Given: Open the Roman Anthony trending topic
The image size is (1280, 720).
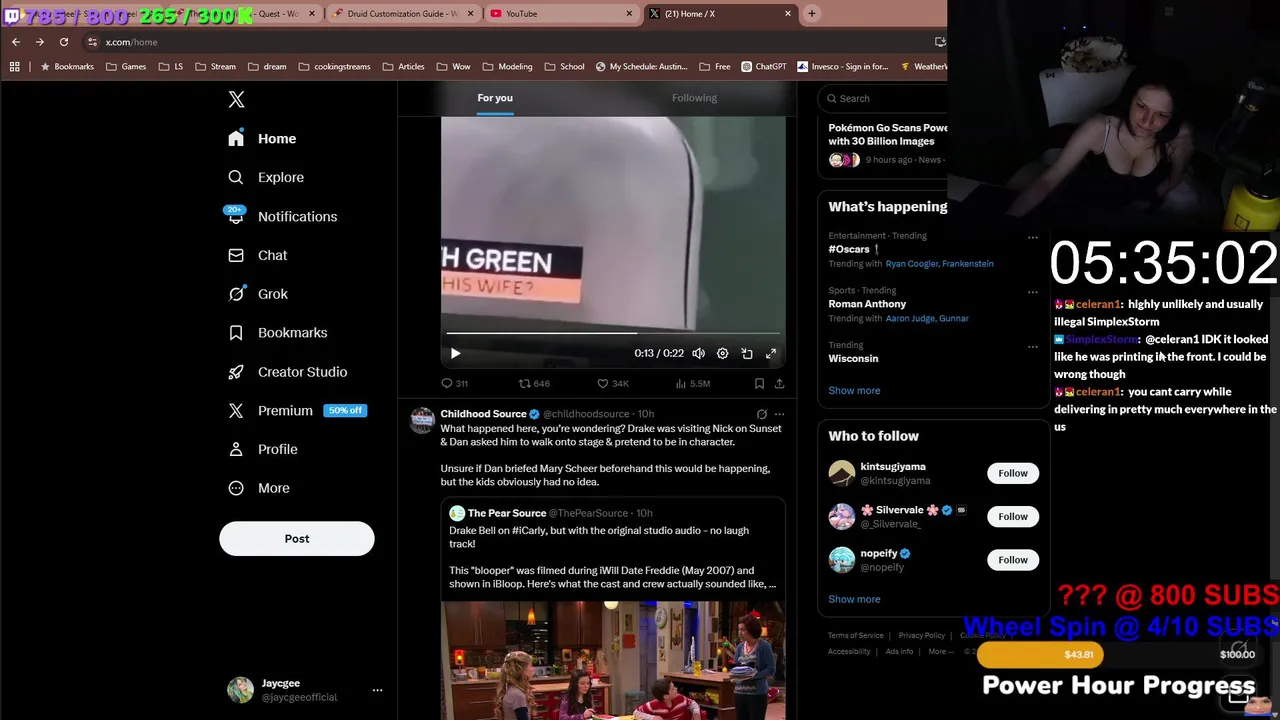Looking at the screenshot, I should tap(867, 304).
